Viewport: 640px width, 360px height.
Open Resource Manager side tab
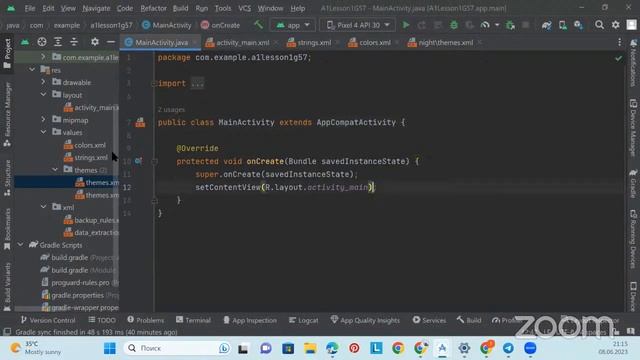coord(7,115)
